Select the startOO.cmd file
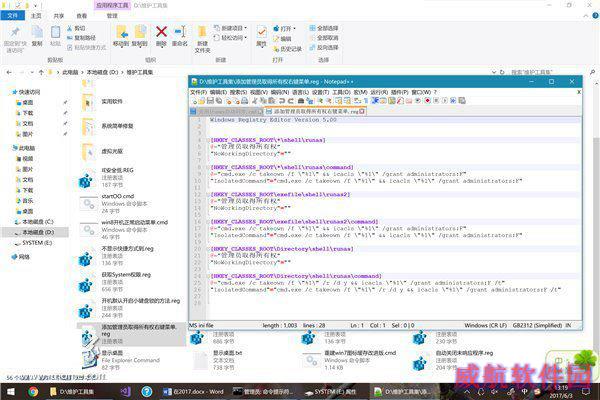600x400 pixels. click(x=130, y=203)
